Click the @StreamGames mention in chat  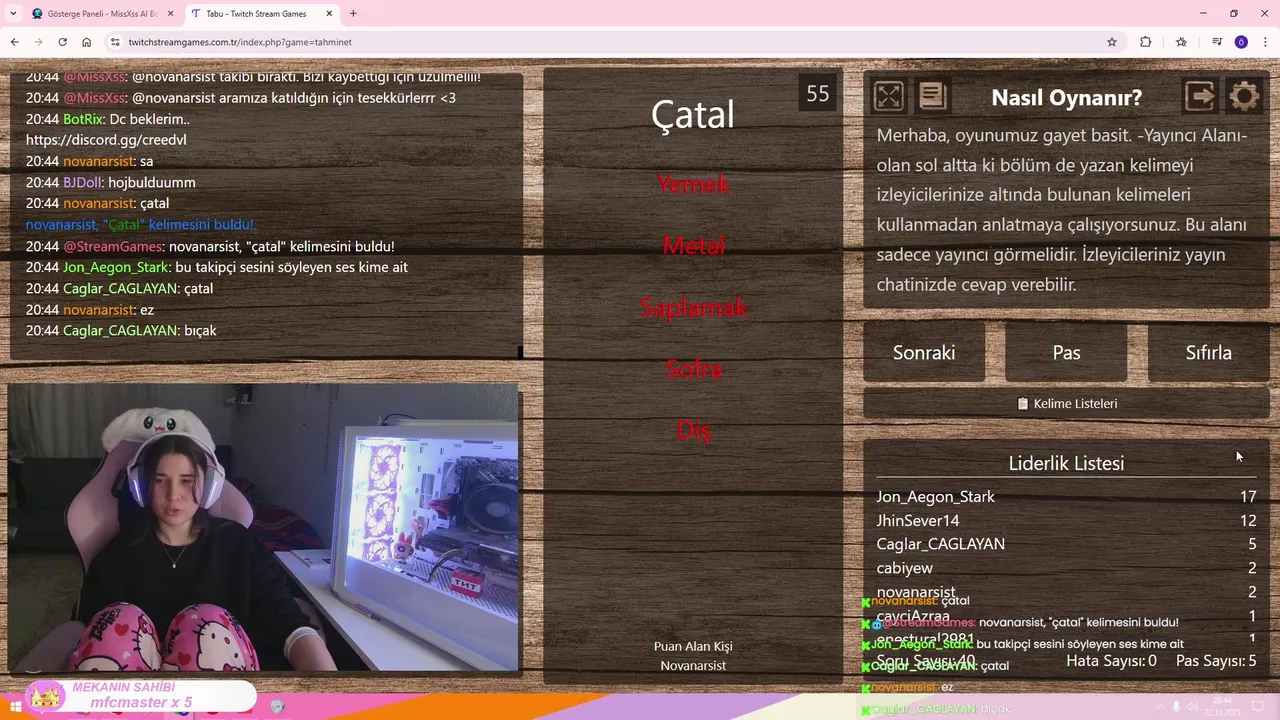(x=113, y=246)
